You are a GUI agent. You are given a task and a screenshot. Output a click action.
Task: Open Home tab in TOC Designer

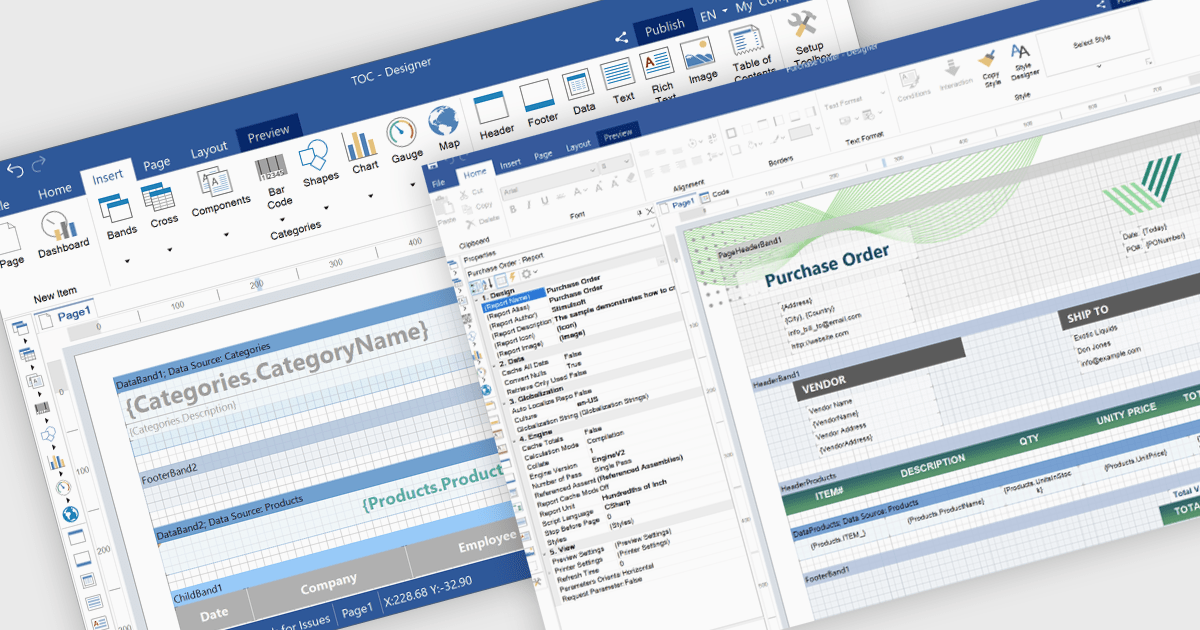click(x=54, y=190)
